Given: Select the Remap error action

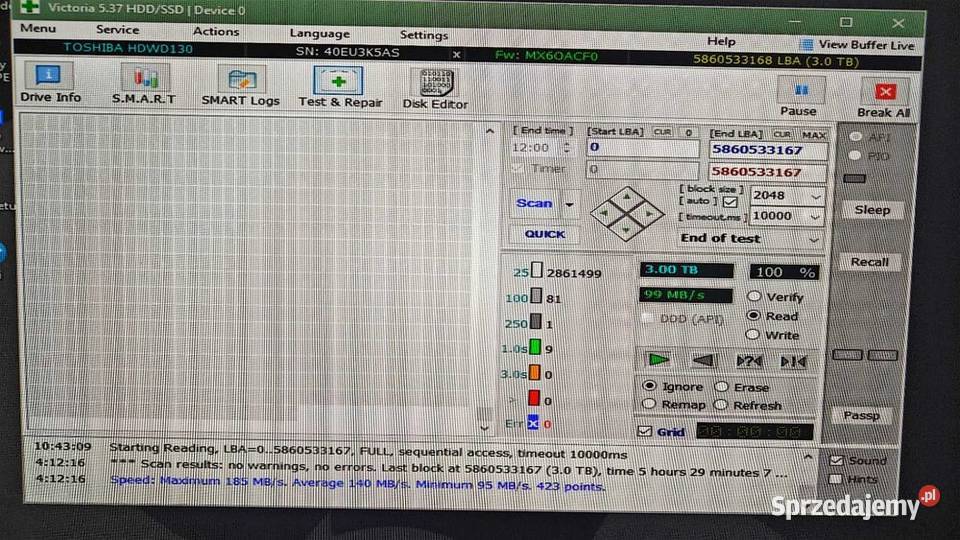Looking at the screenshot, I should (x=649, y=405).
